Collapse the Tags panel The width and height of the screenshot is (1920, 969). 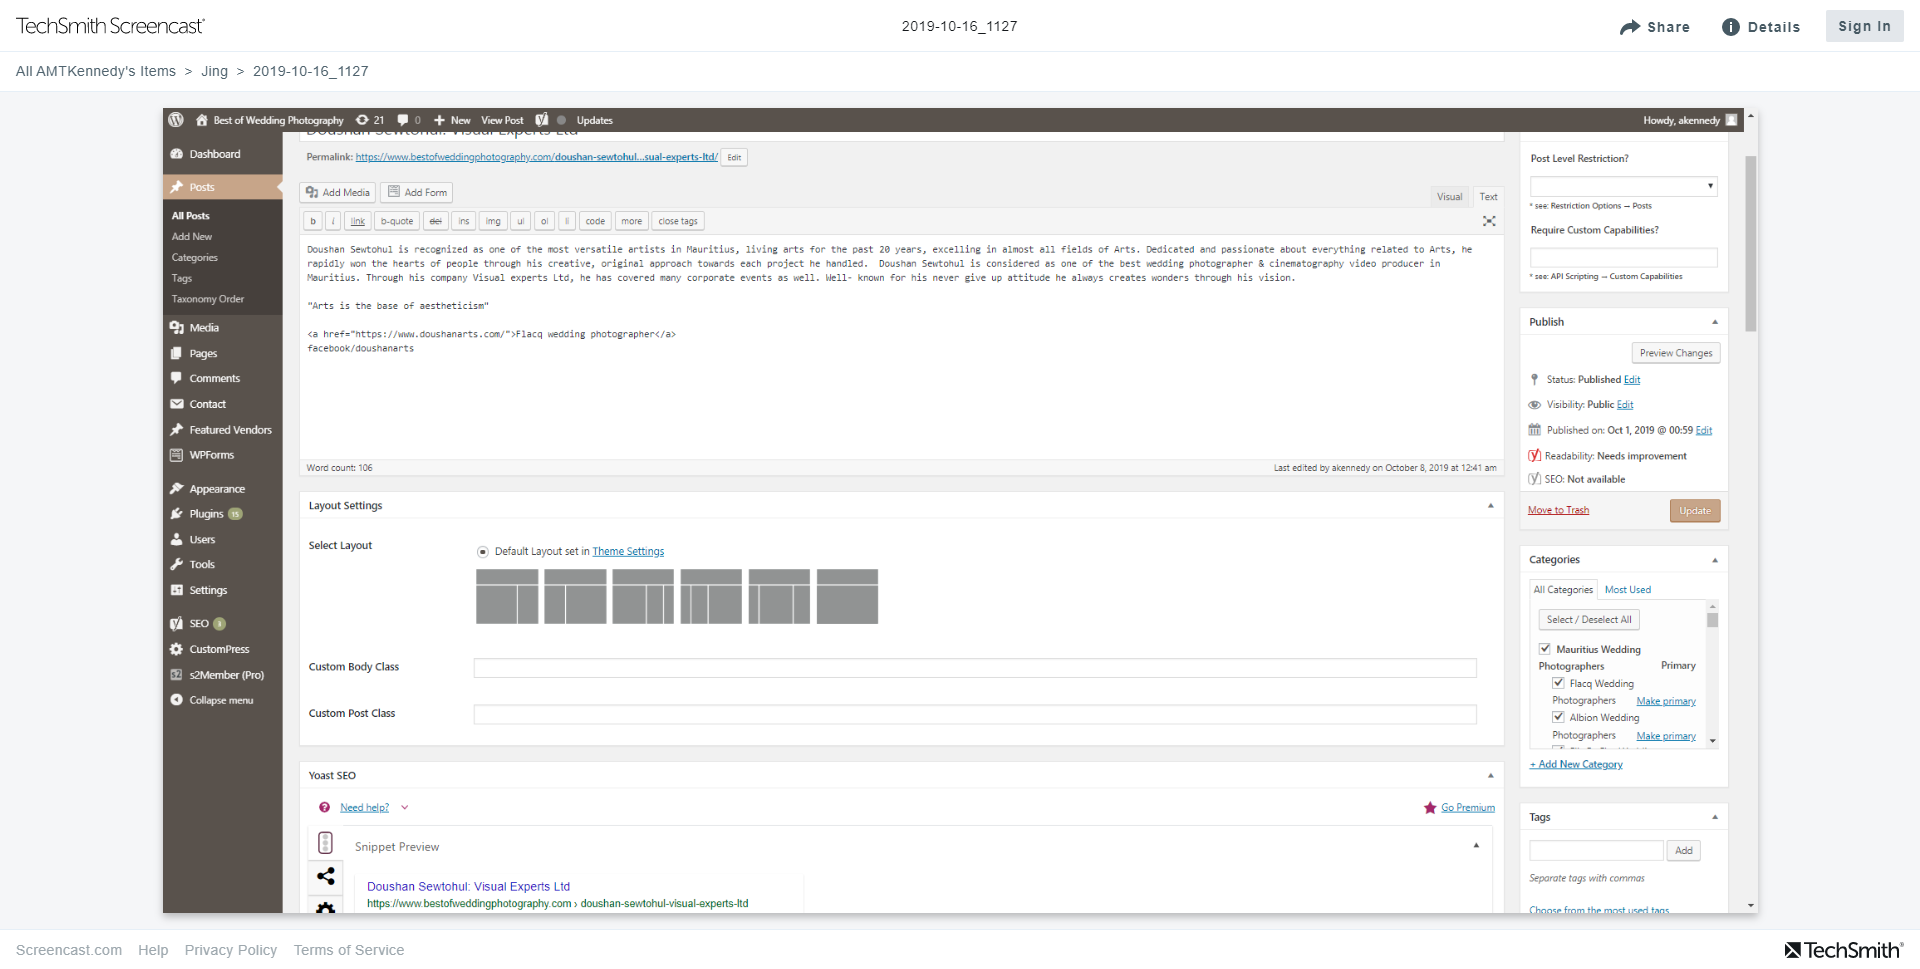(x=1715, y=817)
